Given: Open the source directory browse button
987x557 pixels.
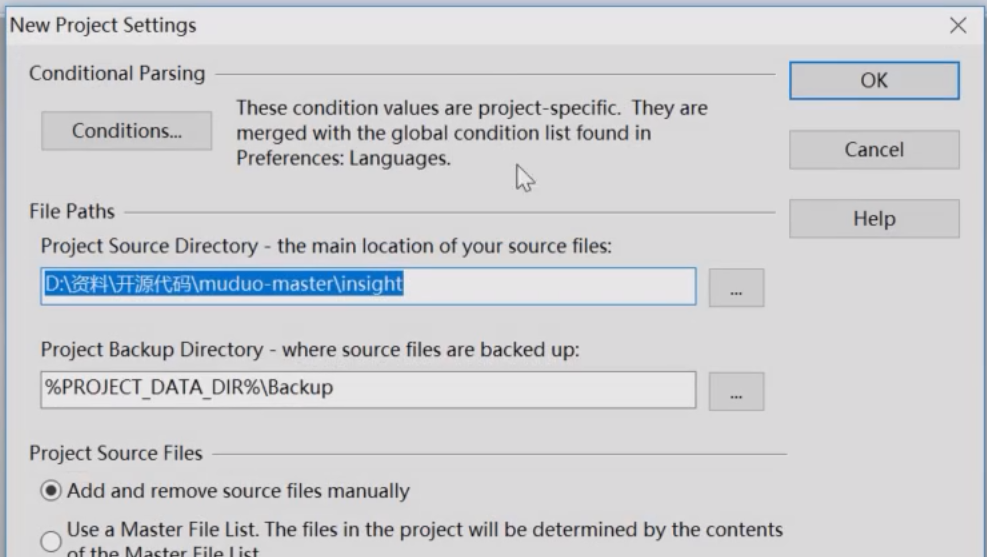Looking at the screenshot, I should [x=736, y=287].
